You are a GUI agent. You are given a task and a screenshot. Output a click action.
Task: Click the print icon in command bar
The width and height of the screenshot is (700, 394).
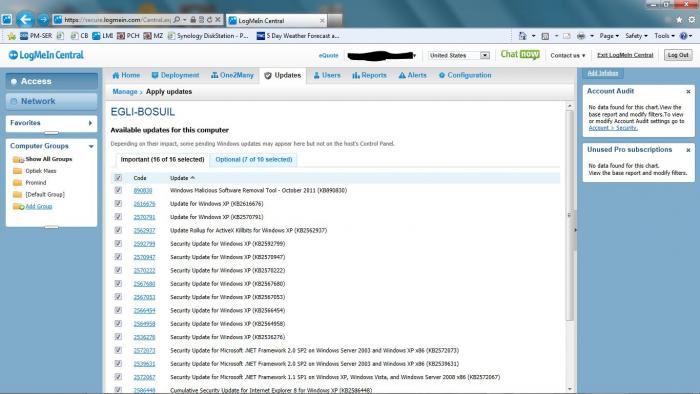[x=581, y=36]
